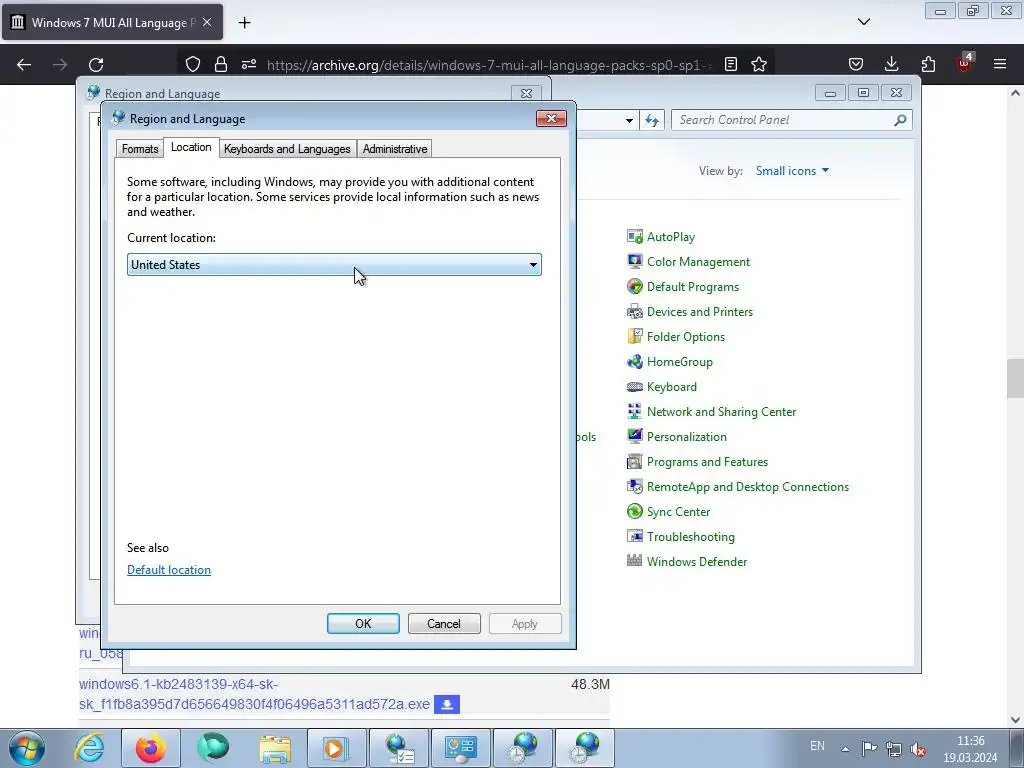Switch to Control Panel taskbar button

pyautogui.click(x=460, y=748)
